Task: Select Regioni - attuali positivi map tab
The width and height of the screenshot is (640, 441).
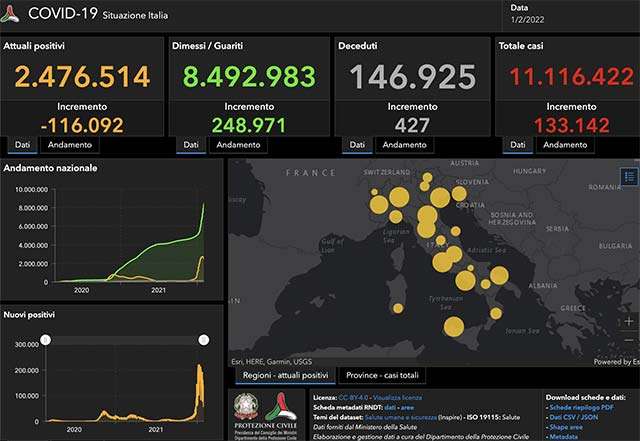Action: (x=285, y=376)
